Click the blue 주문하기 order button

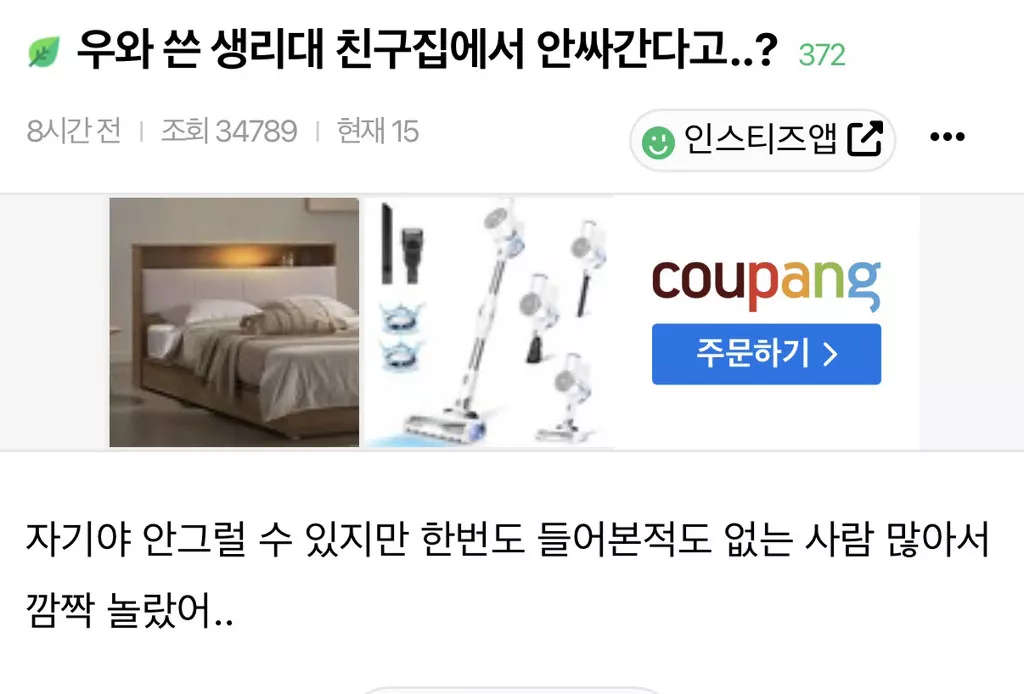click(x=766, y=354)
